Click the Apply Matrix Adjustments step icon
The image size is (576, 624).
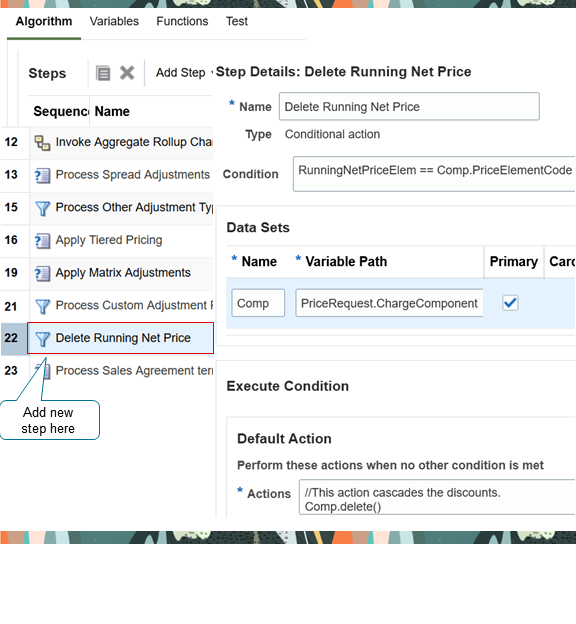[x=42, y=273]
